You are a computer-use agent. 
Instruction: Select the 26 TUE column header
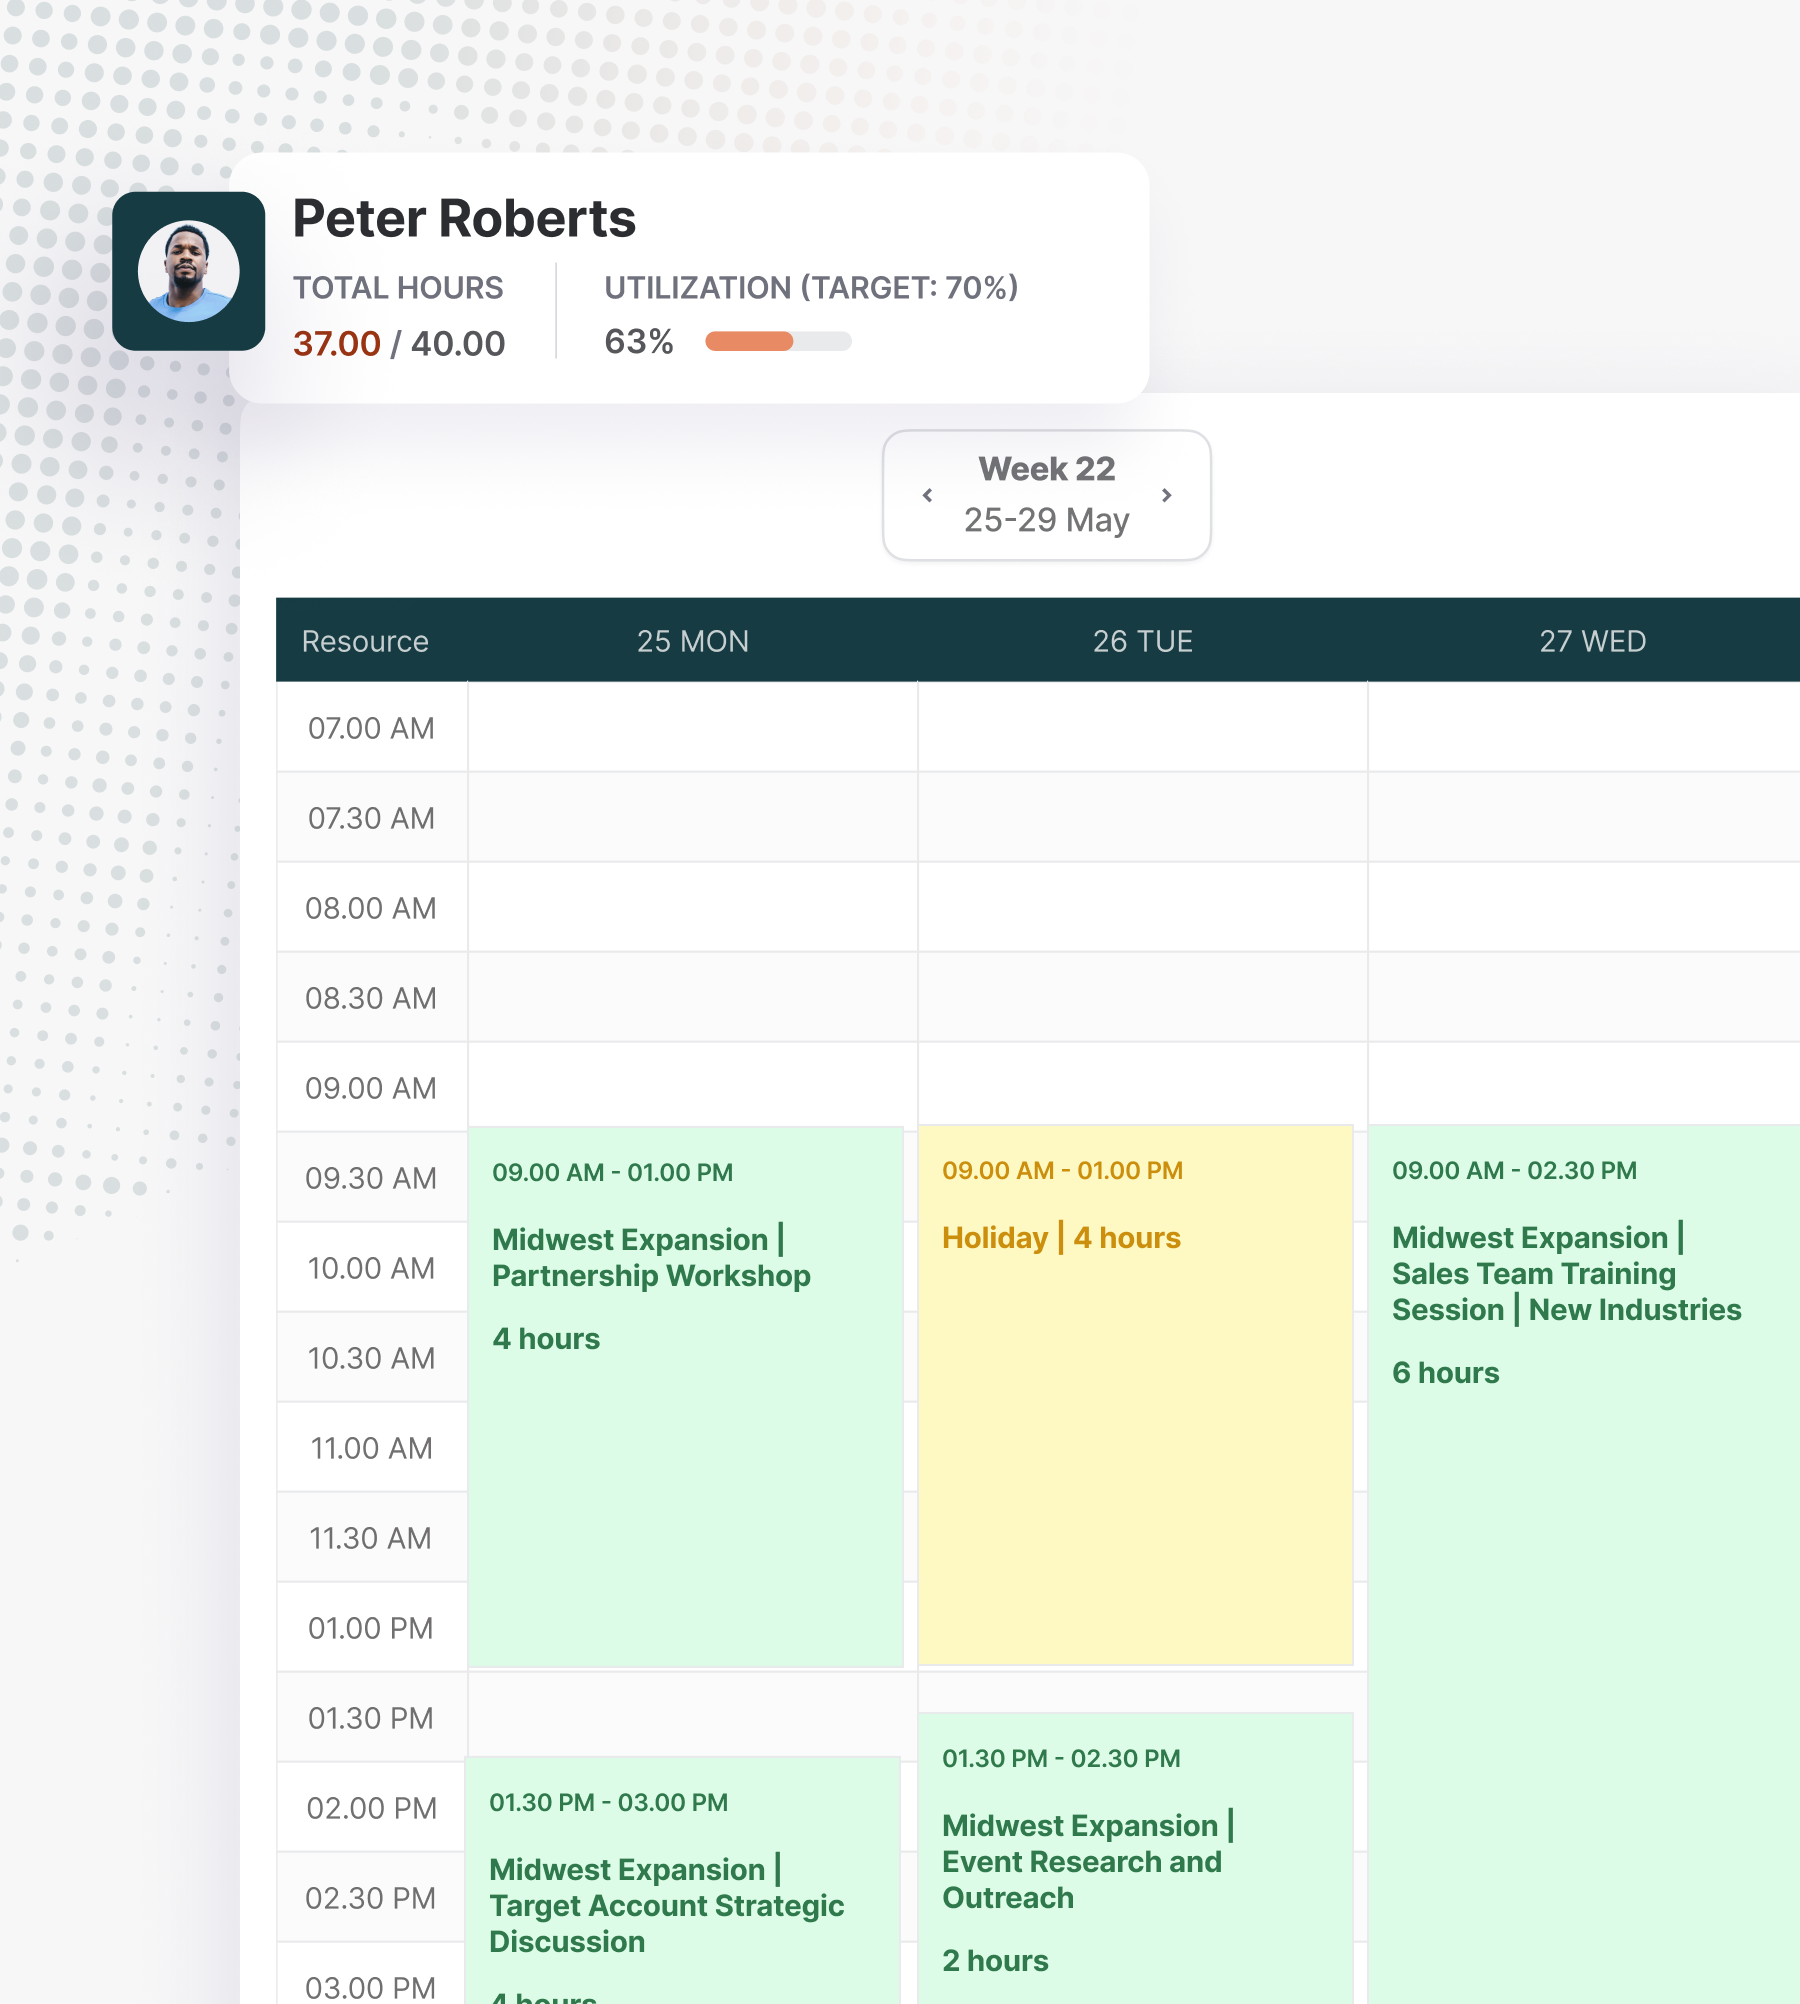[x=1142, y=641]
